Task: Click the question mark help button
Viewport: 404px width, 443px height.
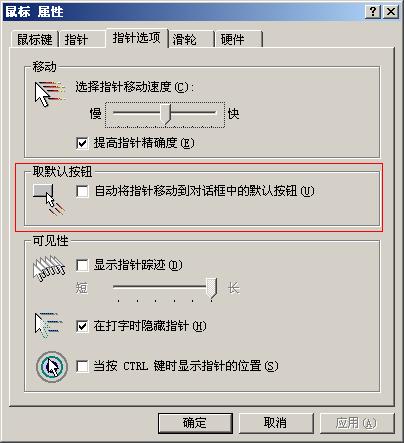Action: coord(373,12)
